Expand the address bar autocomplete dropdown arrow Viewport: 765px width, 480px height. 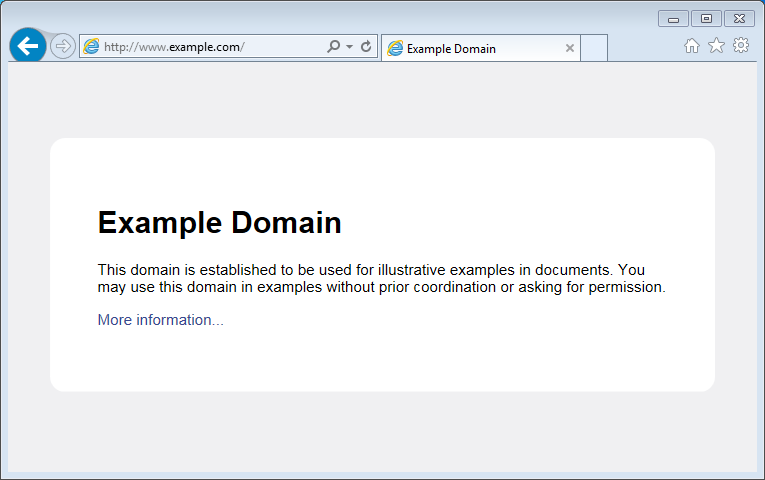(349, 47)
